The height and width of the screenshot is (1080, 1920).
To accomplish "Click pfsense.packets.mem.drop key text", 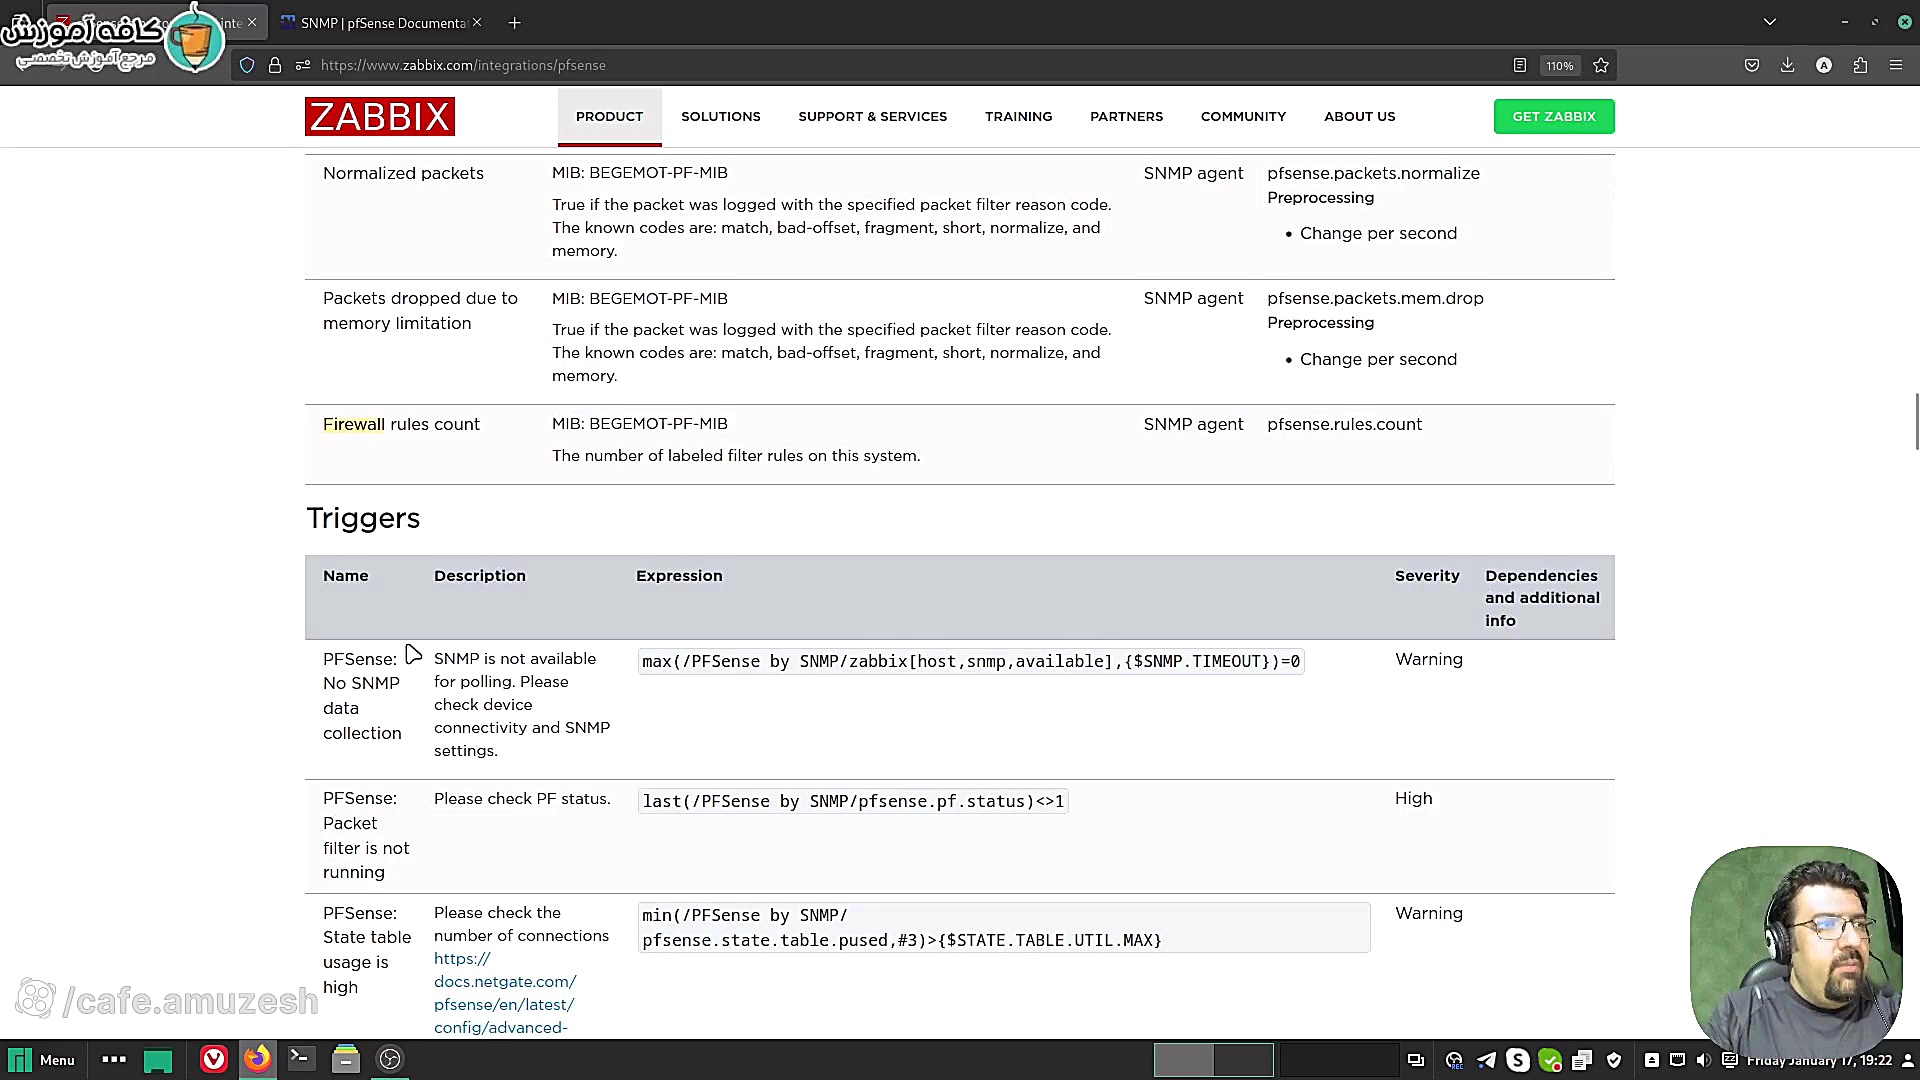I will click(1375, 298).
